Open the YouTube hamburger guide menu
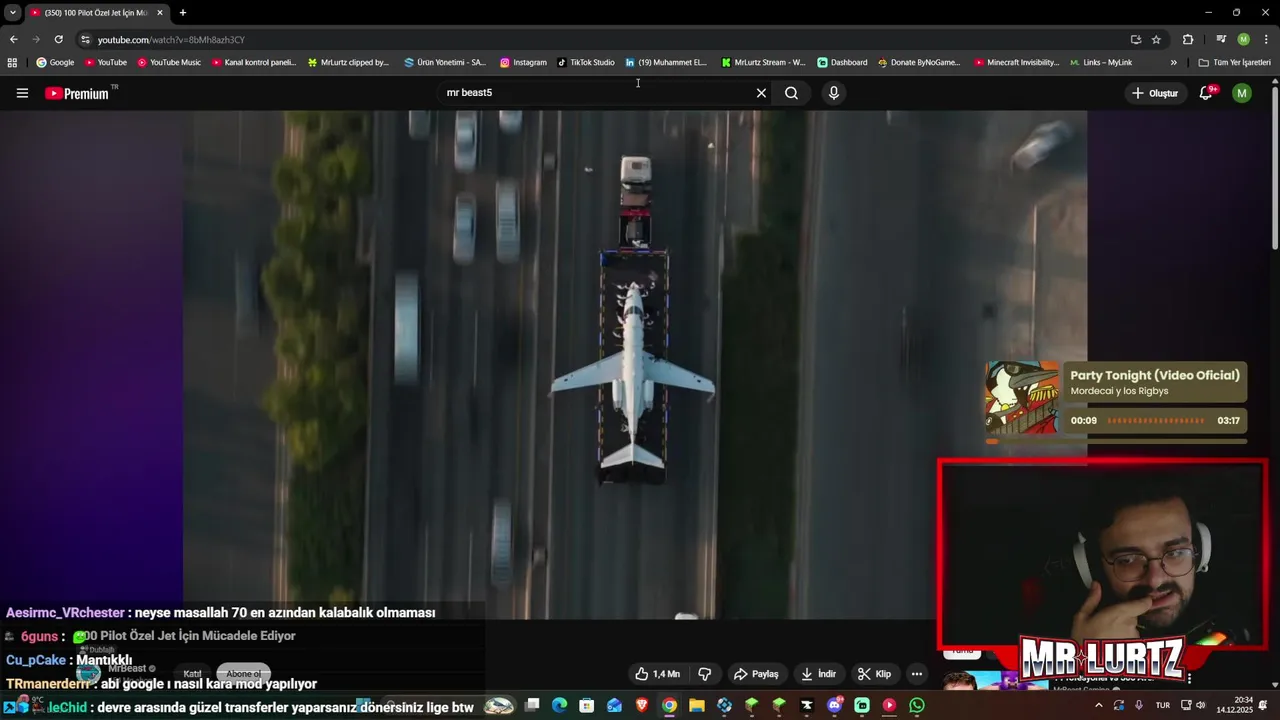Viewport: 1280px width, 720px height. (22, 93)
